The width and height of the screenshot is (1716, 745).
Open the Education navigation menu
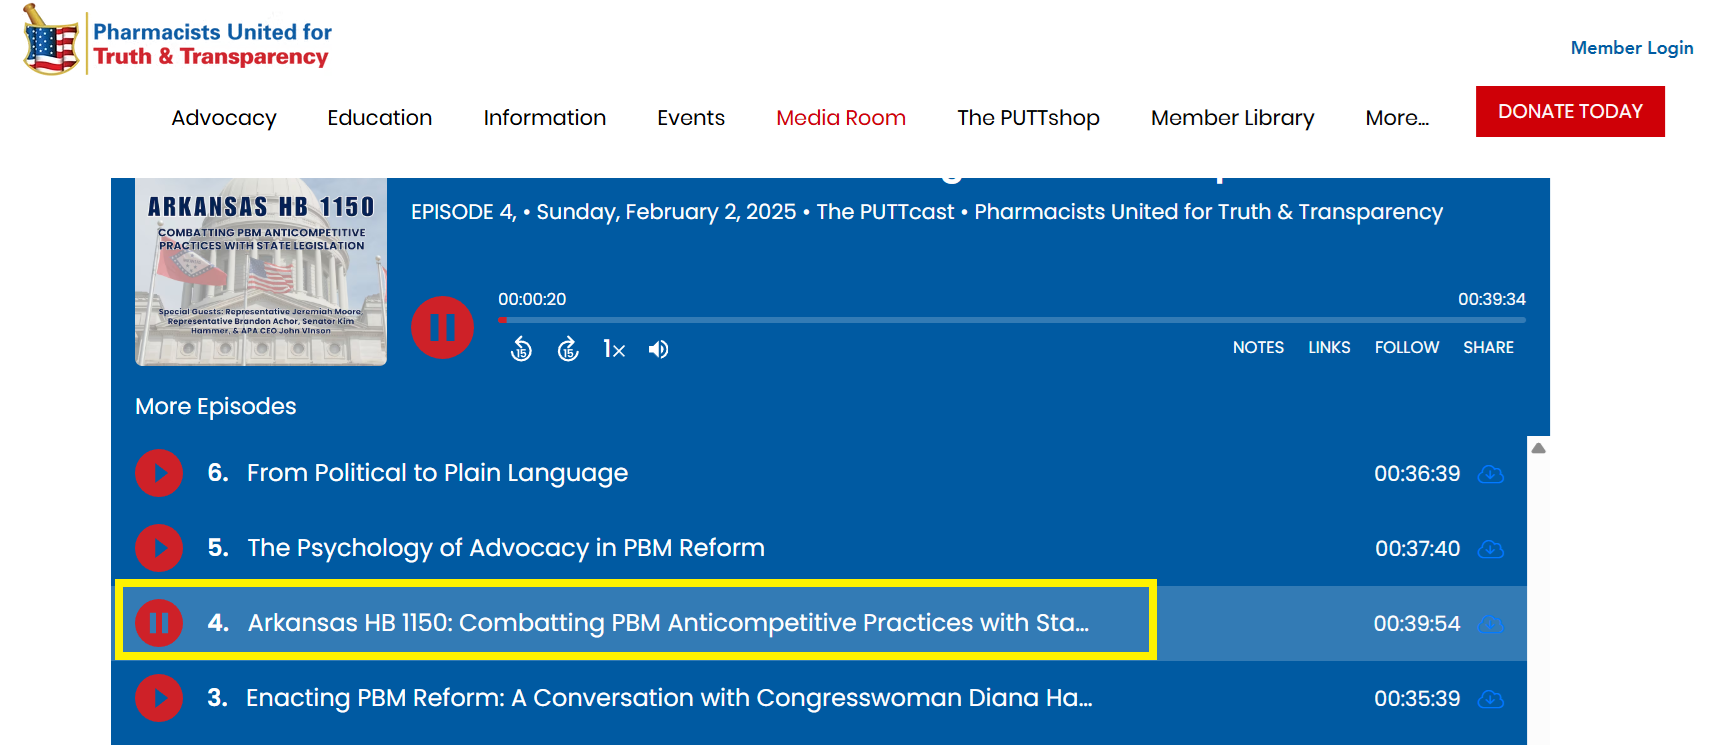[x=380, y=118]
